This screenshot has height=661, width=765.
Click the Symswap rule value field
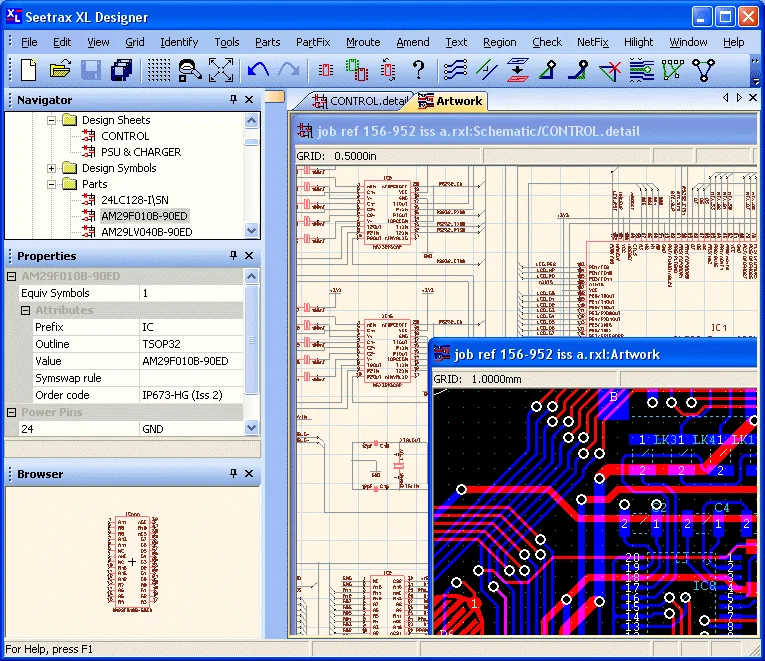[191, 378]
